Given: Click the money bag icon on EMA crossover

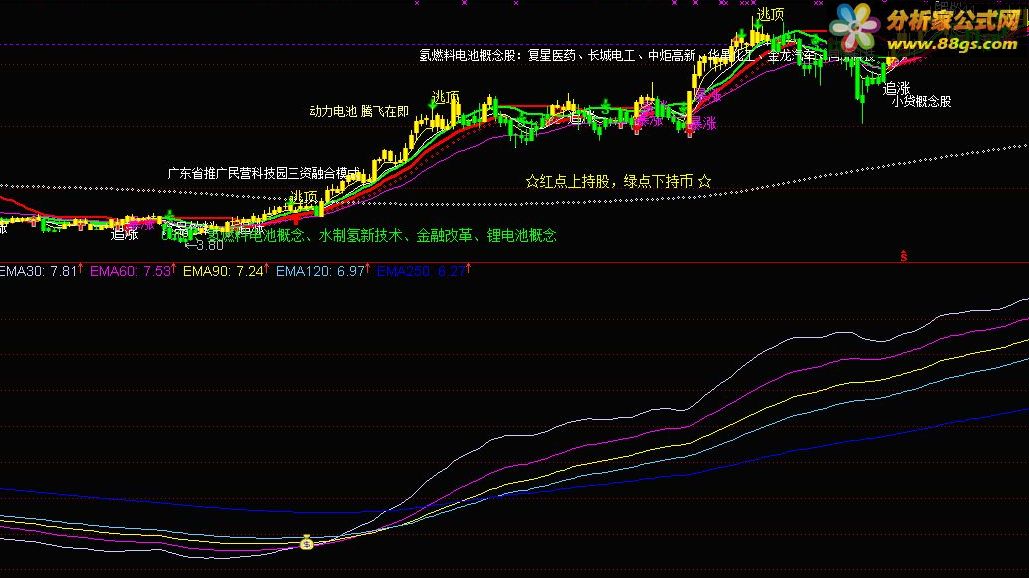Looking at the screenshot, I should point(306,542).
